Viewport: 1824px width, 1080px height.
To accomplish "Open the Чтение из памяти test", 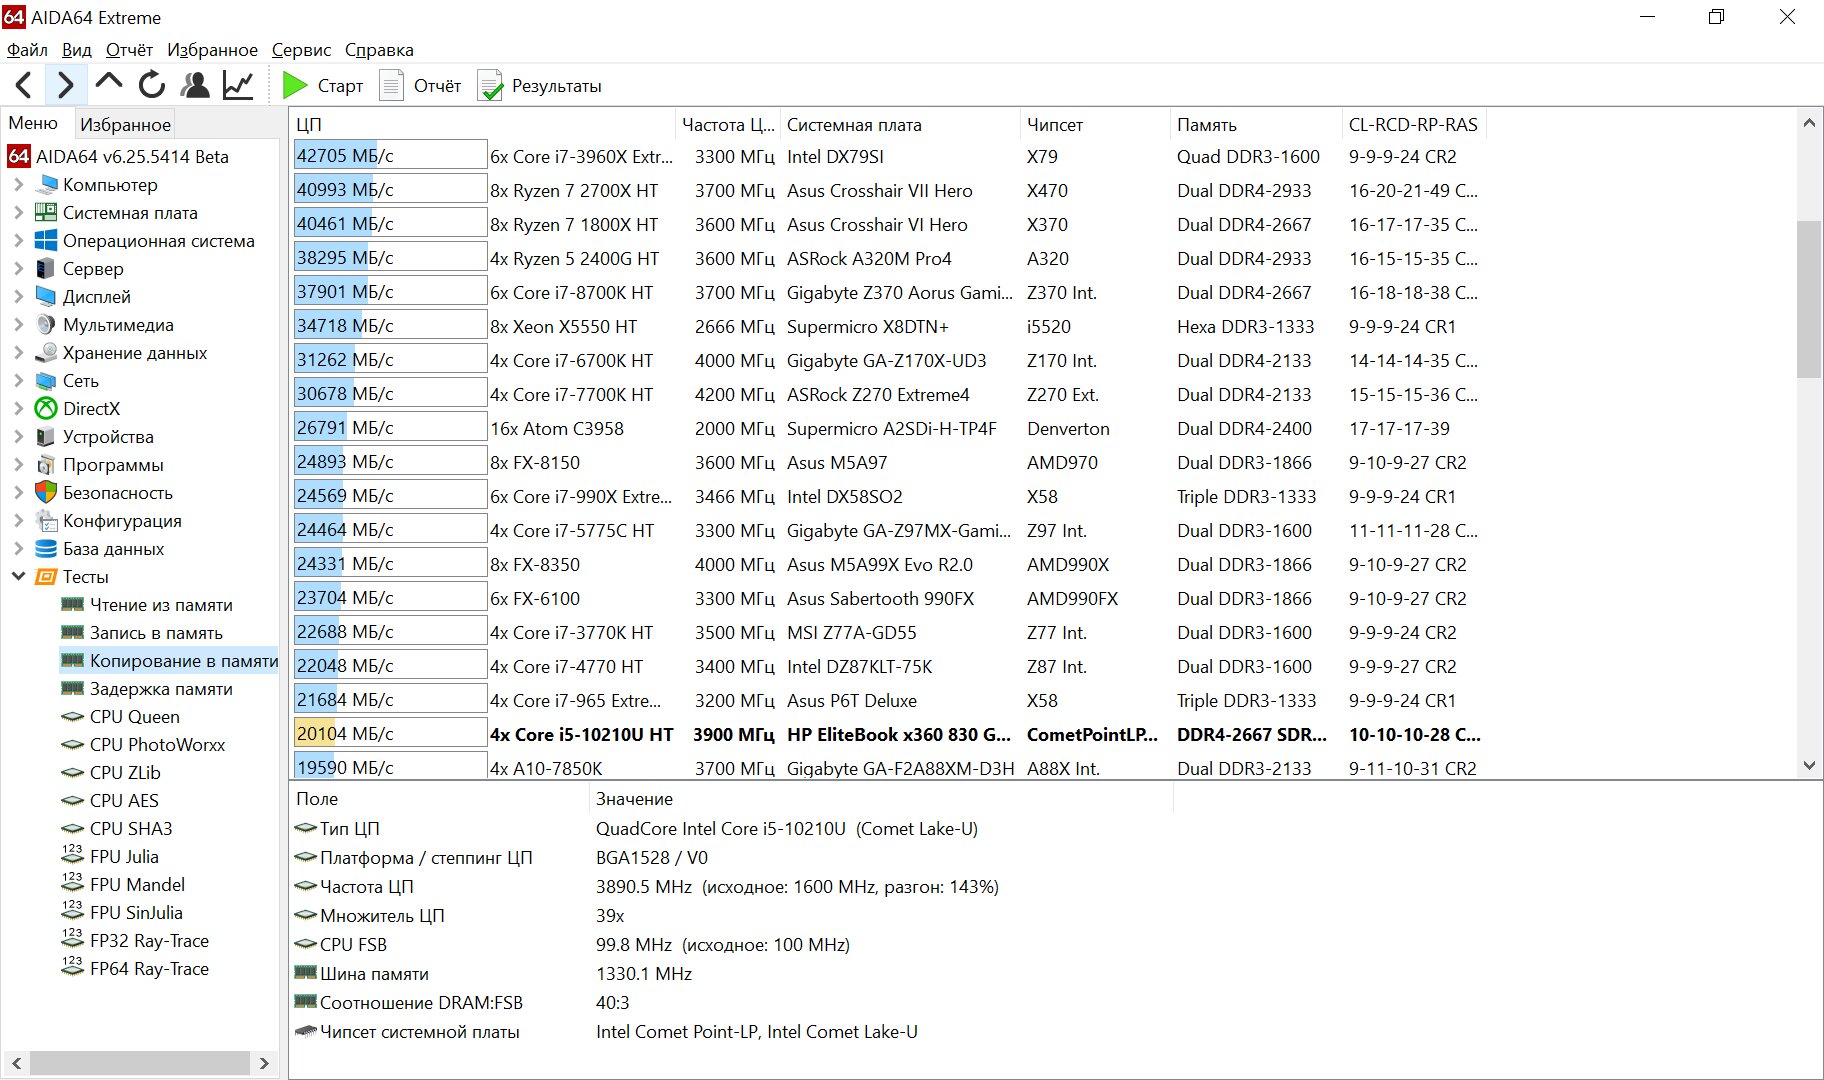I will pos(161,605).
